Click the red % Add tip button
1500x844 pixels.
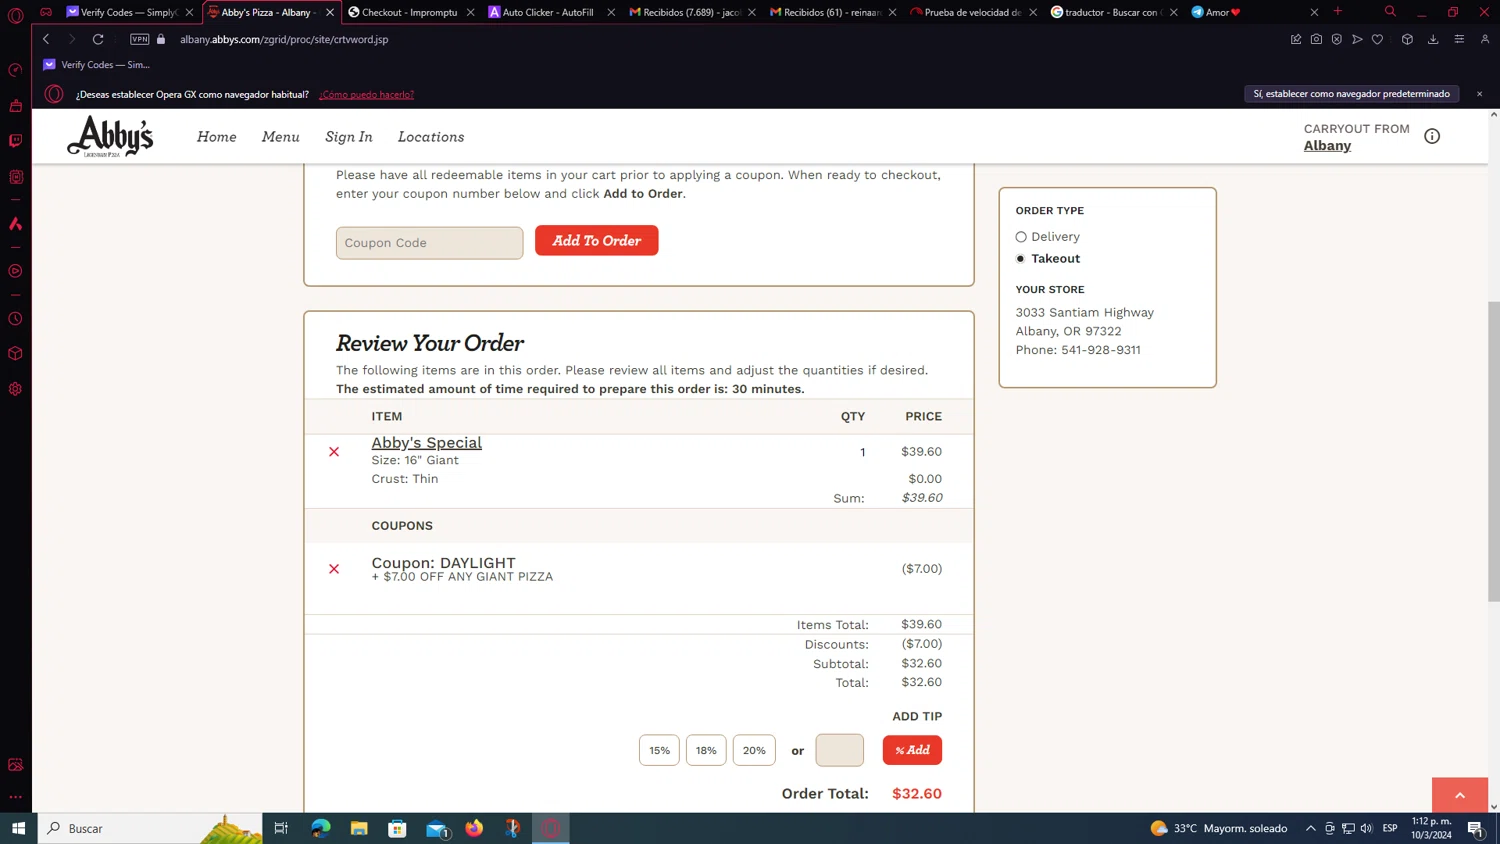pos(912,750)
